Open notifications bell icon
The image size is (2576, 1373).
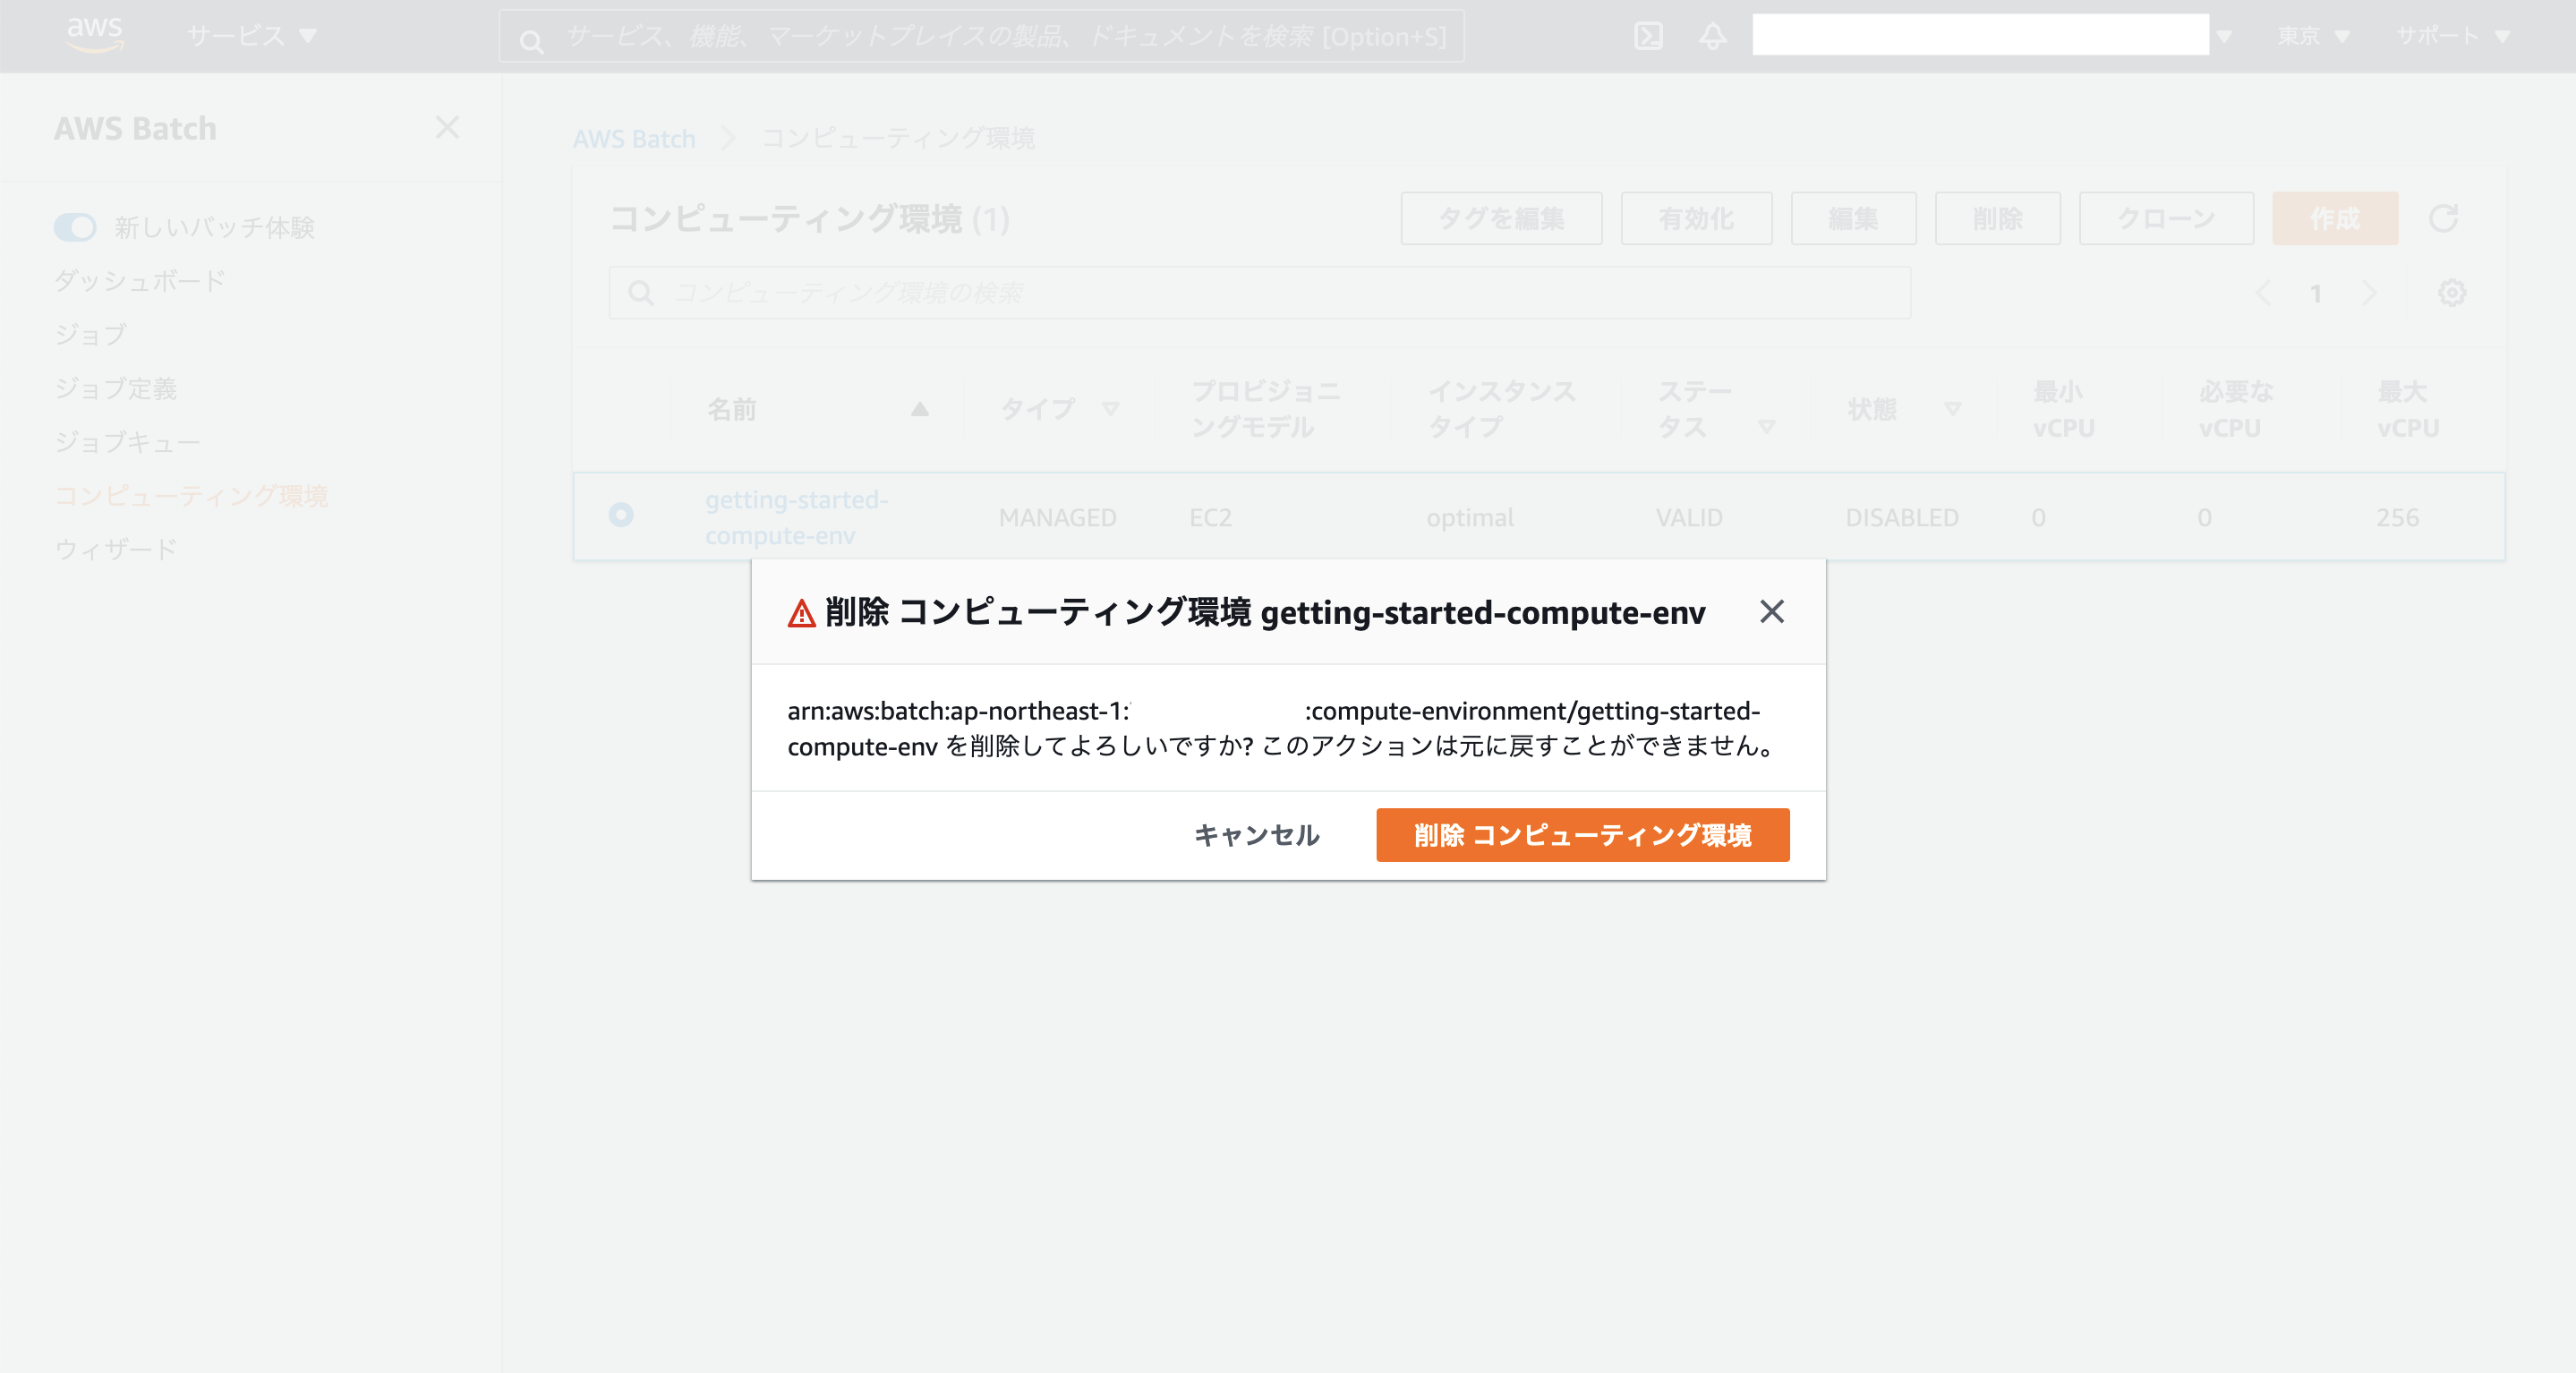[1713, 36]
